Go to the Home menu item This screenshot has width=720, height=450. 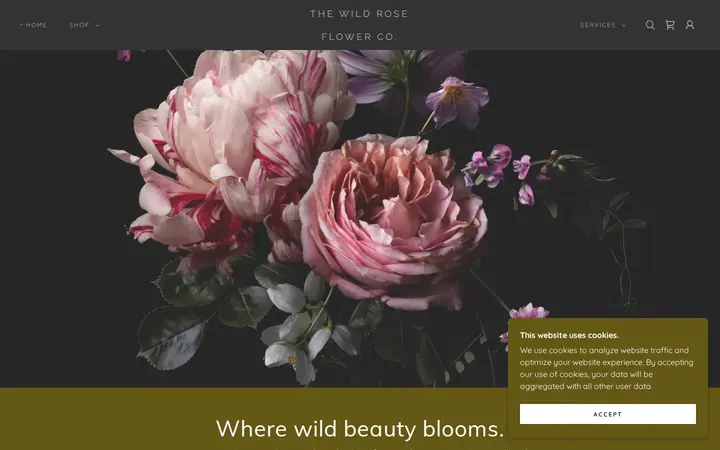[x=34, y=25]
